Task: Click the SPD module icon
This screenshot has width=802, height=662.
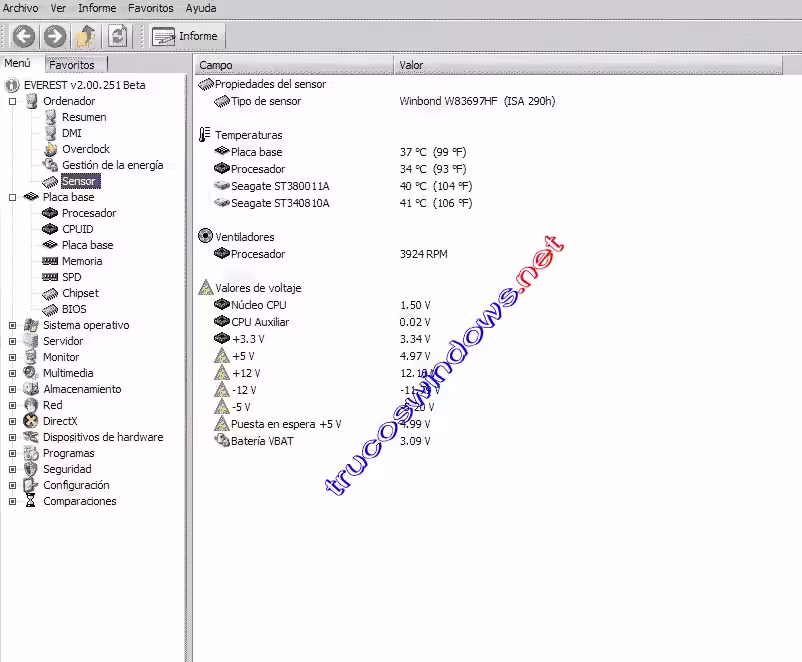Action: coord(50,277)
